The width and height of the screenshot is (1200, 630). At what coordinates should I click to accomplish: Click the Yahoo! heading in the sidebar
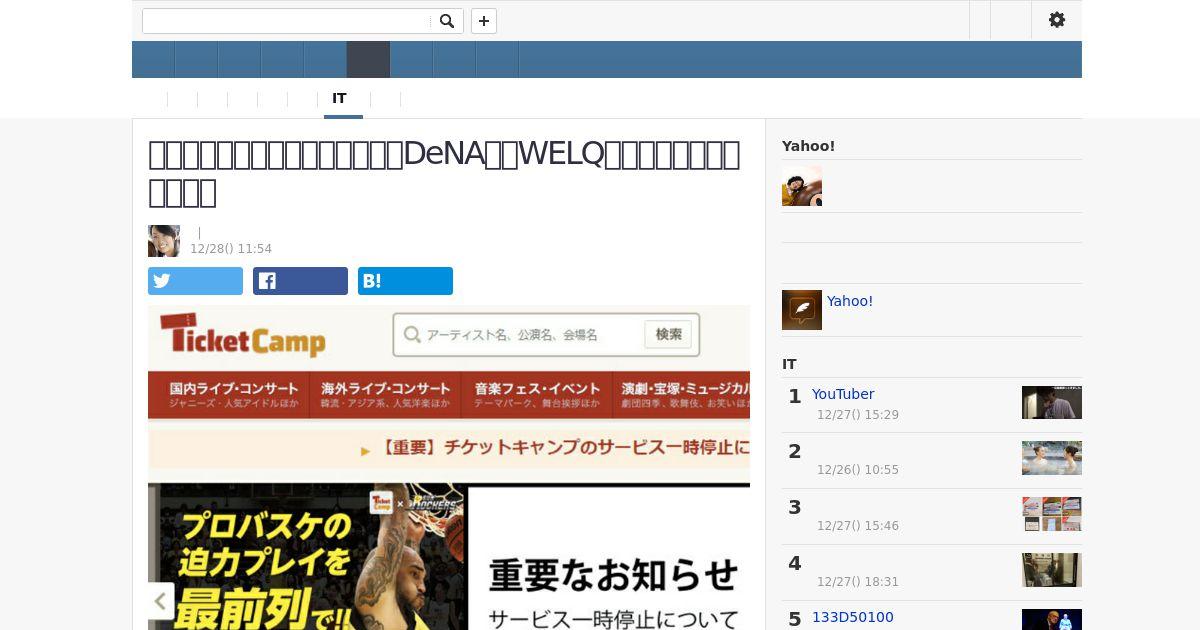[808, 146]
